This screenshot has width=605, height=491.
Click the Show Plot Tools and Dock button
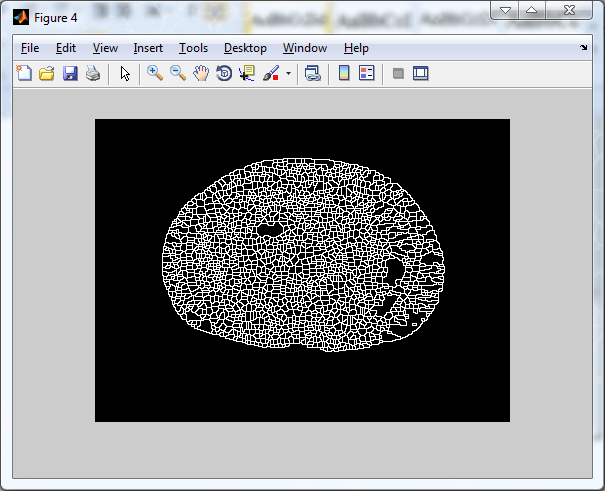pyautogui.click(x=421, y=73)
